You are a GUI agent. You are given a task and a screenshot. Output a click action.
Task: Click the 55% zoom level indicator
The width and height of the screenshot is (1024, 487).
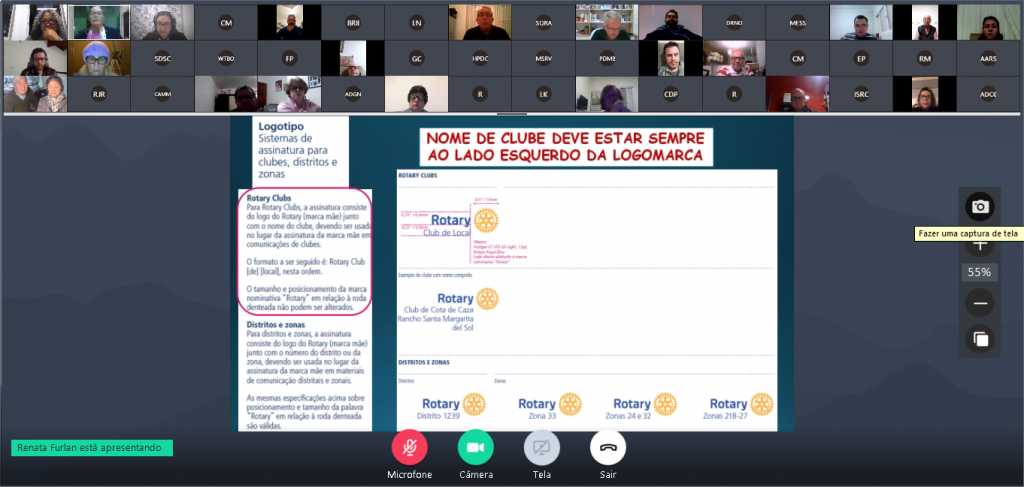tap(980, 272)
